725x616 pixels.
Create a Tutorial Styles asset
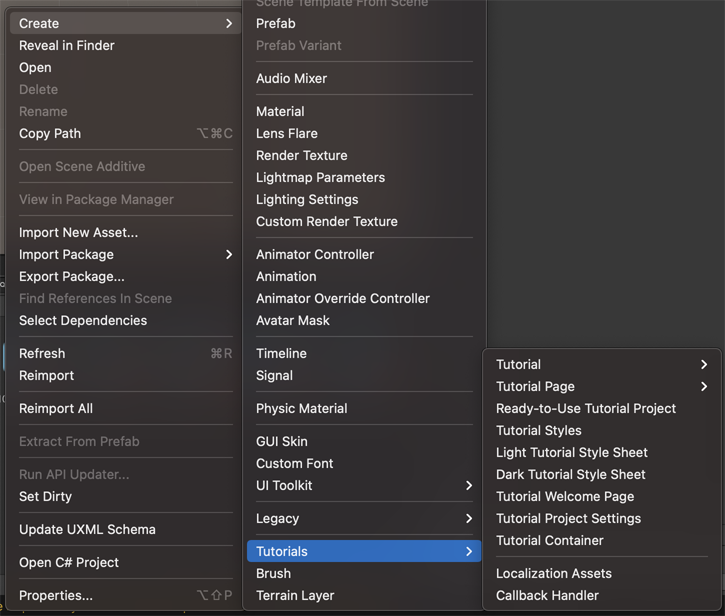coord(538,431)
